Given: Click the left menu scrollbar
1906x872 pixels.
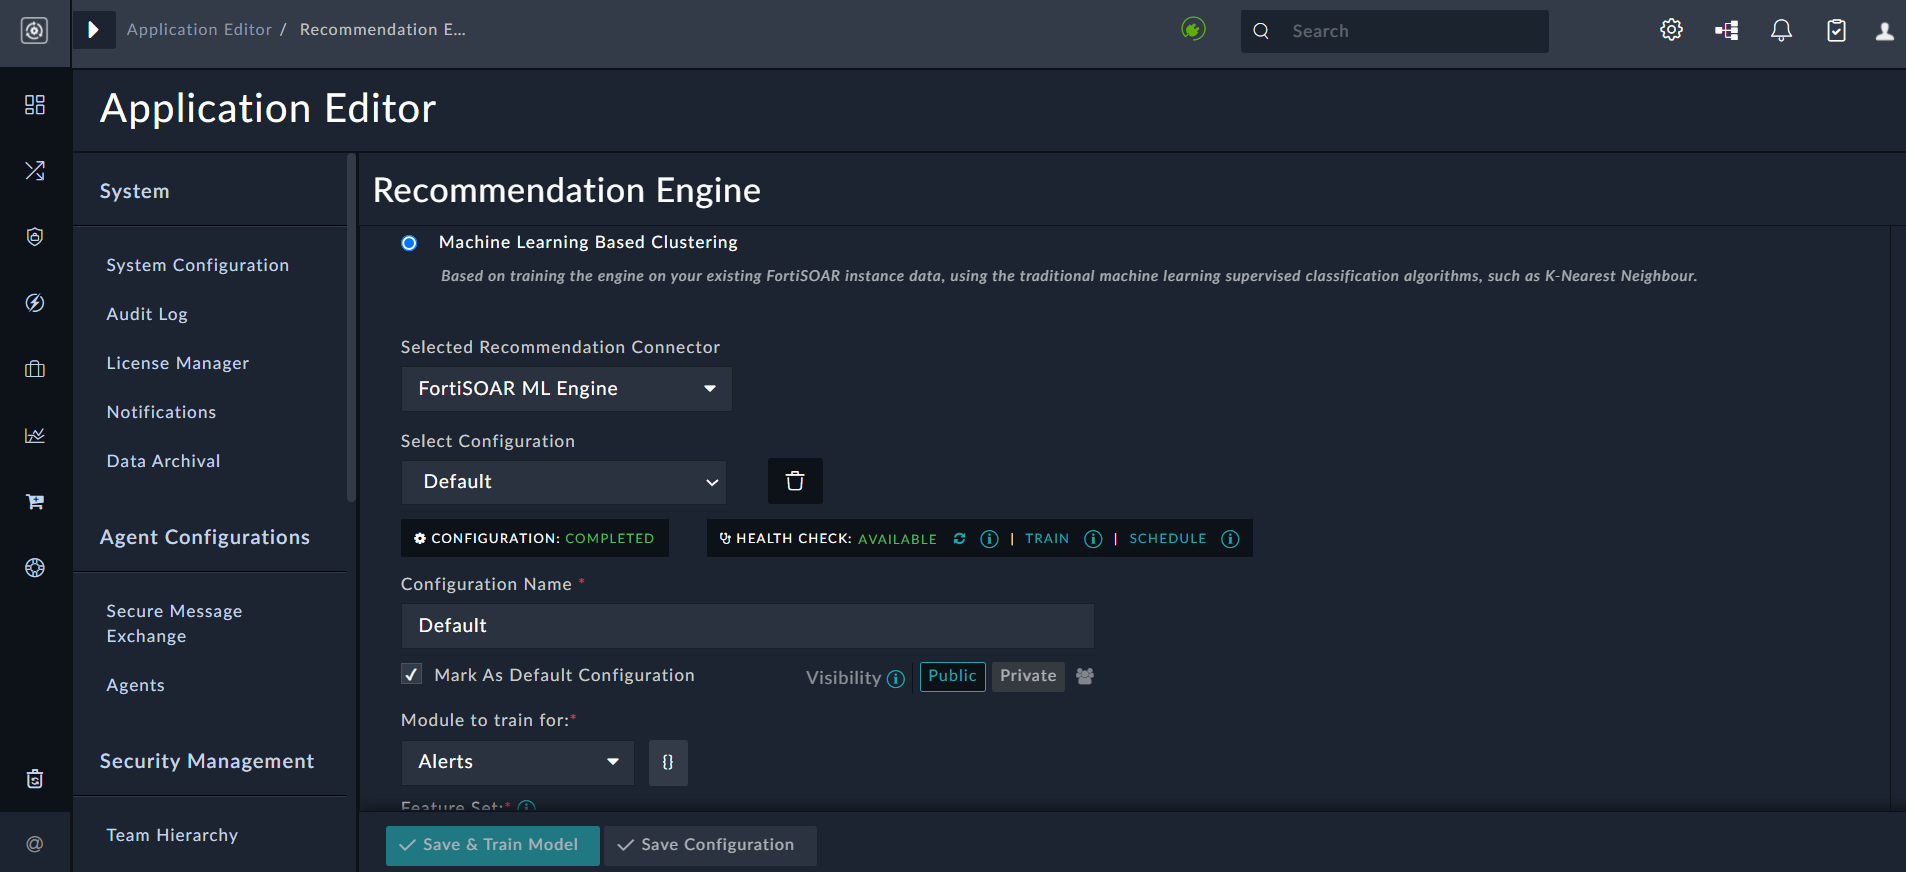Looking at the screenshot, I should coord(351,328).
